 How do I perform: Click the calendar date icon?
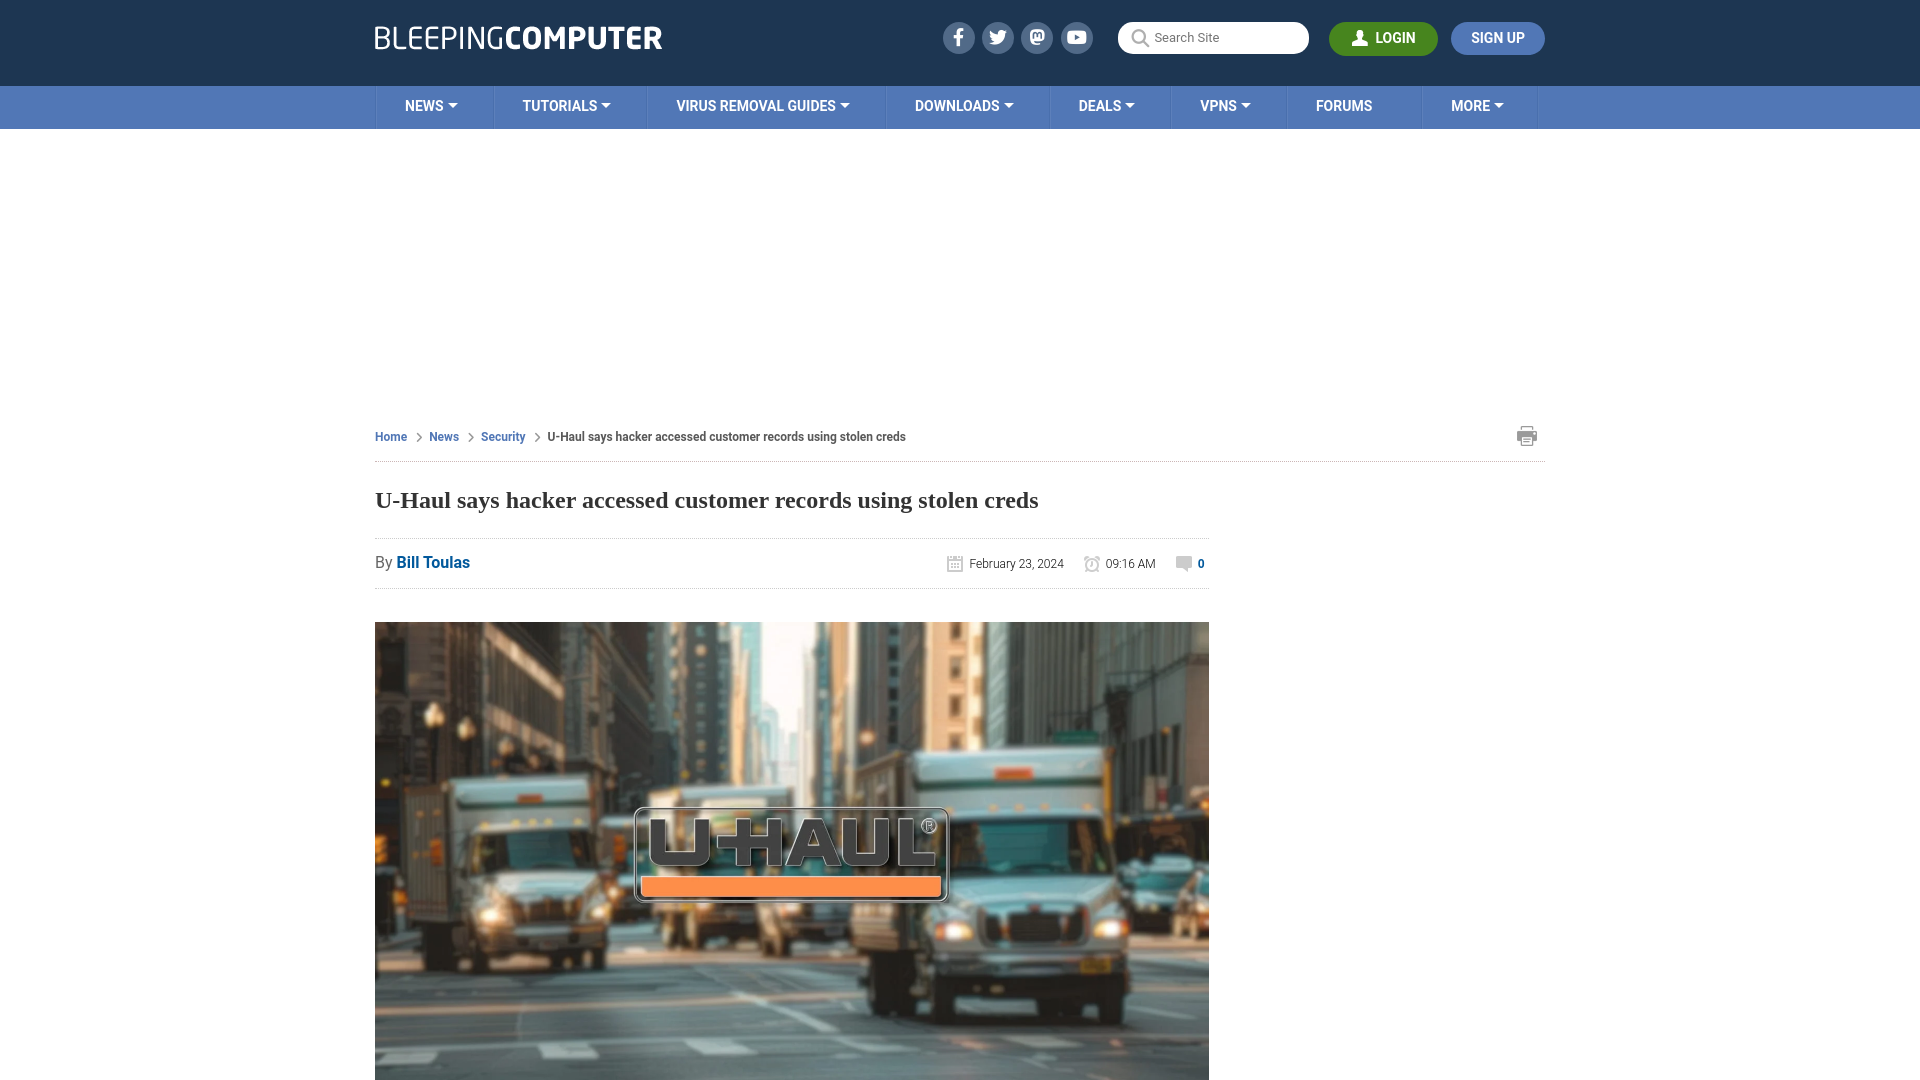coord(955,563)
